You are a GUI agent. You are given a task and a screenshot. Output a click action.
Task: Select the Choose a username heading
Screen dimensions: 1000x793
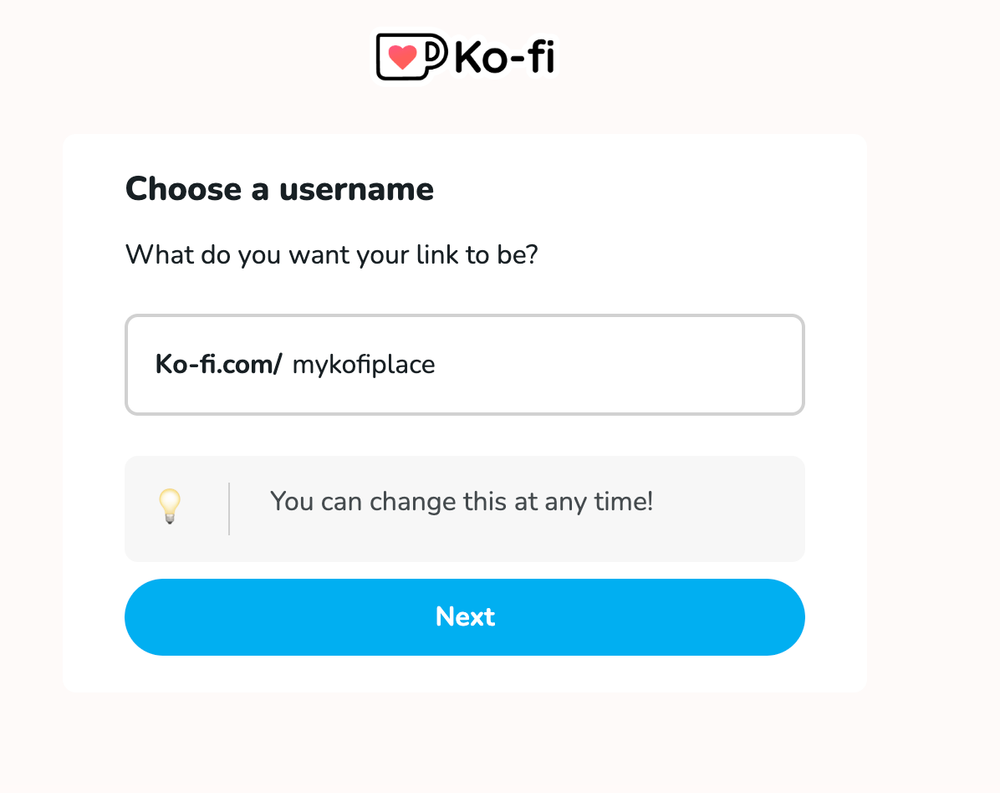point(279,189)
